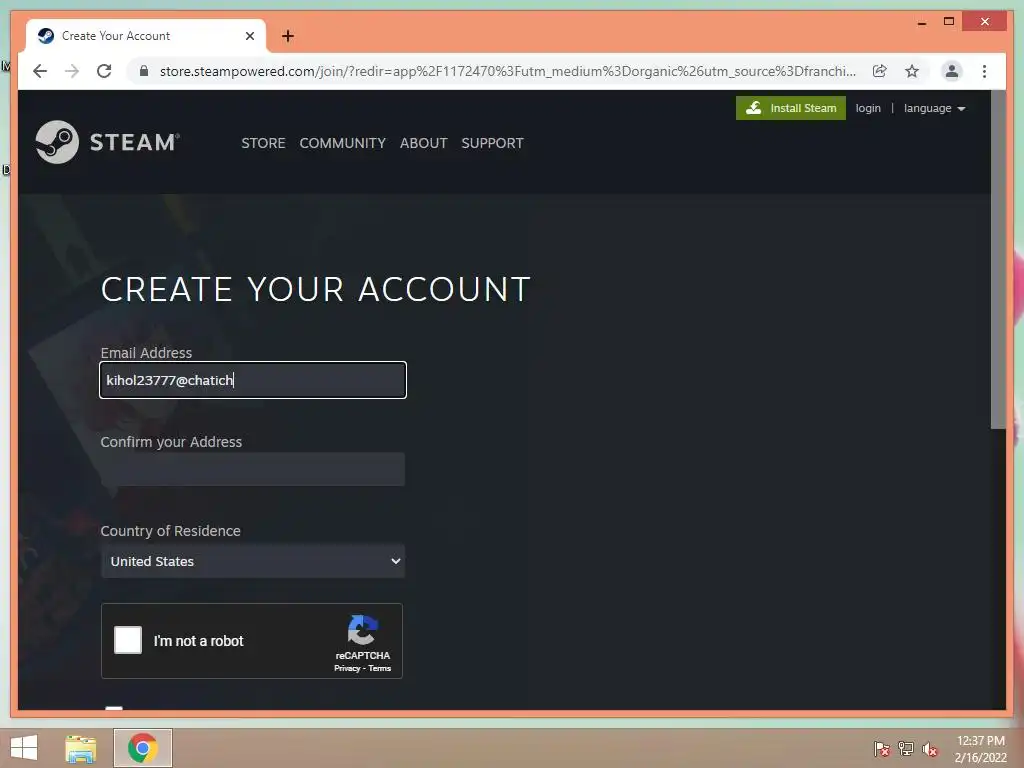Open File Explorer from taskbar
This screenshot has height=768, width=1024.
tap(80, 748)
